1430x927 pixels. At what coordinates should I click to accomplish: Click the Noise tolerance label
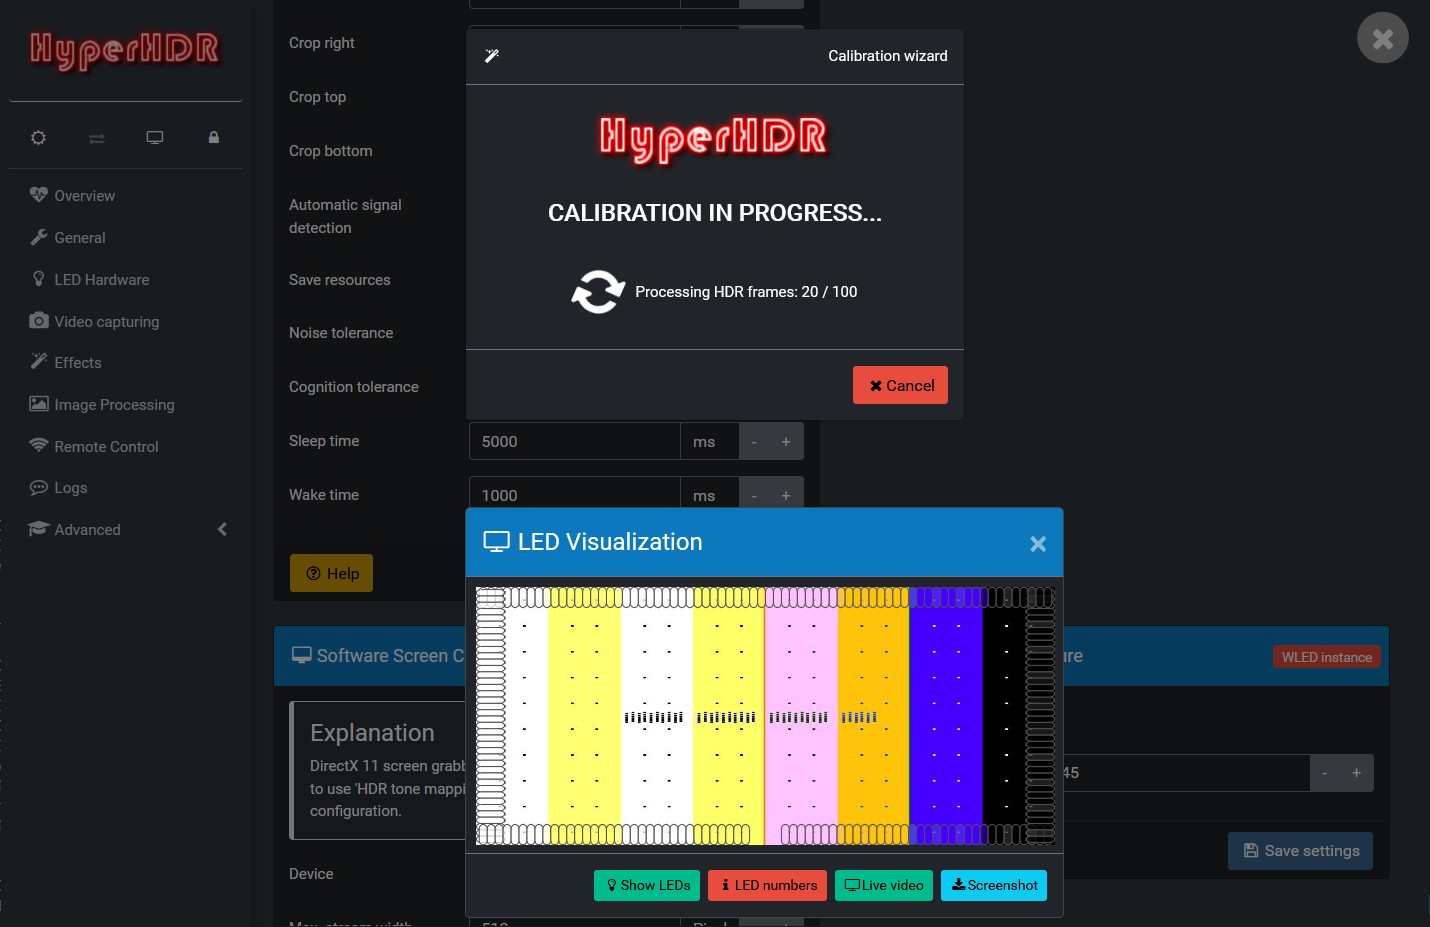(x=341, y=333)
